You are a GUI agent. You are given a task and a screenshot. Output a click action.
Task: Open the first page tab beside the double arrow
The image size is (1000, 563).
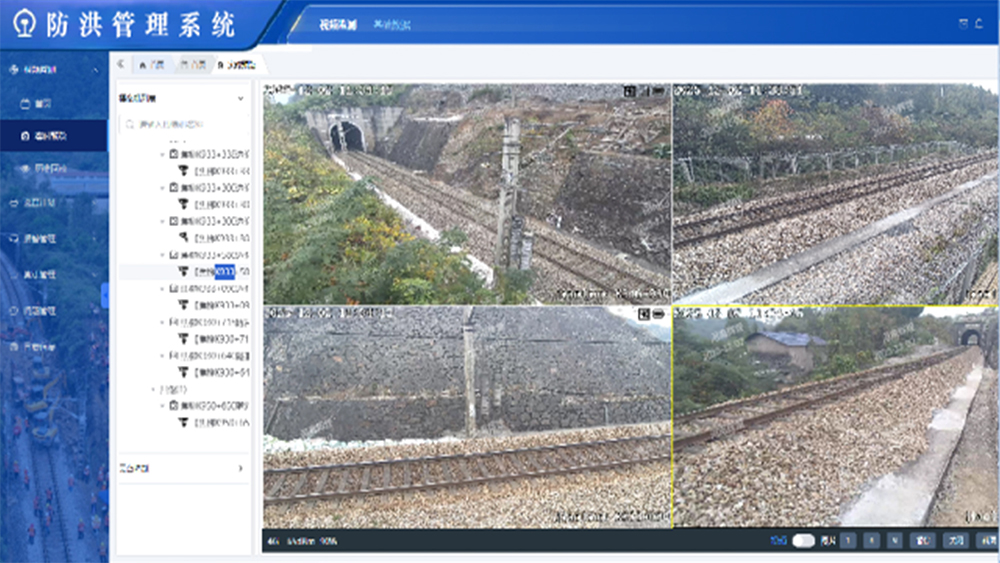click(x=151, y=64)
